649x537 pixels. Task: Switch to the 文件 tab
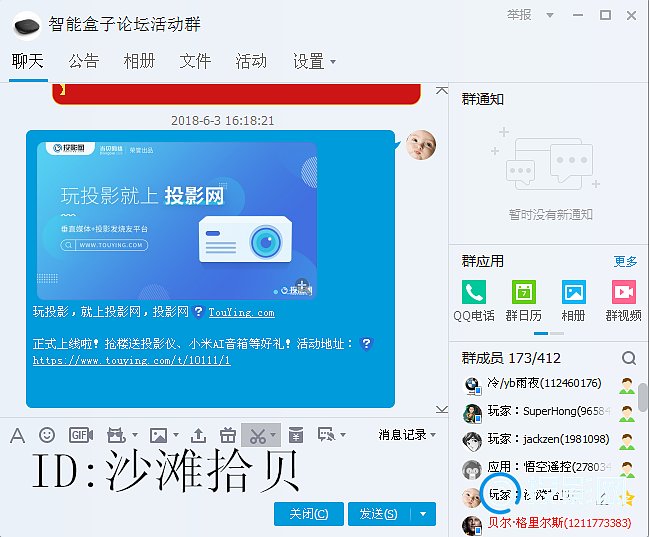pos(195,61)
